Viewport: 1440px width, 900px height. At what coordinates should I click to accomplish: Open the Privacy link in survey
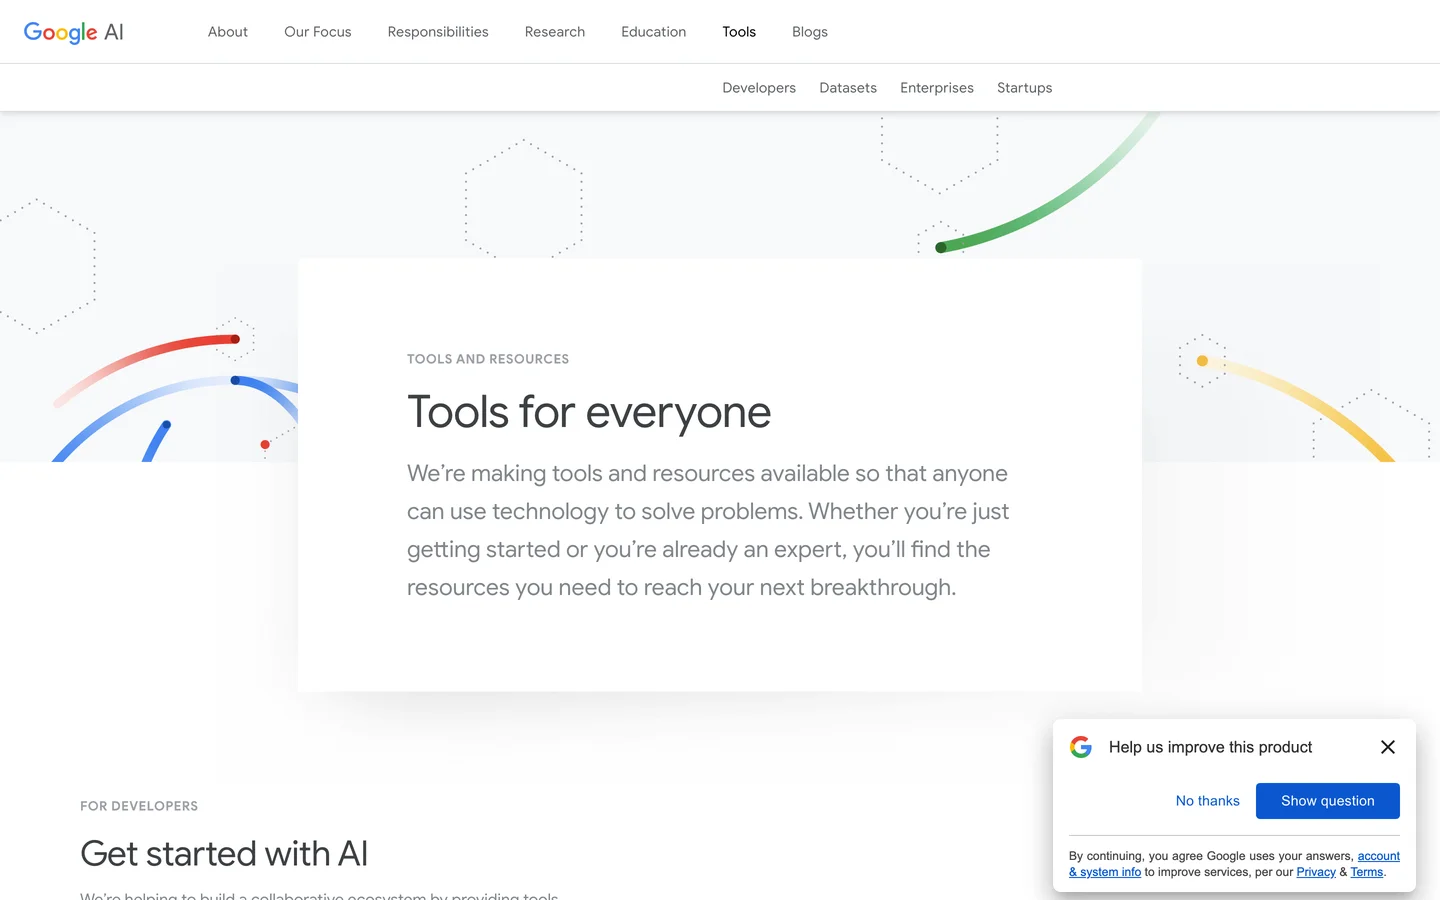(x=1316, y=872)
